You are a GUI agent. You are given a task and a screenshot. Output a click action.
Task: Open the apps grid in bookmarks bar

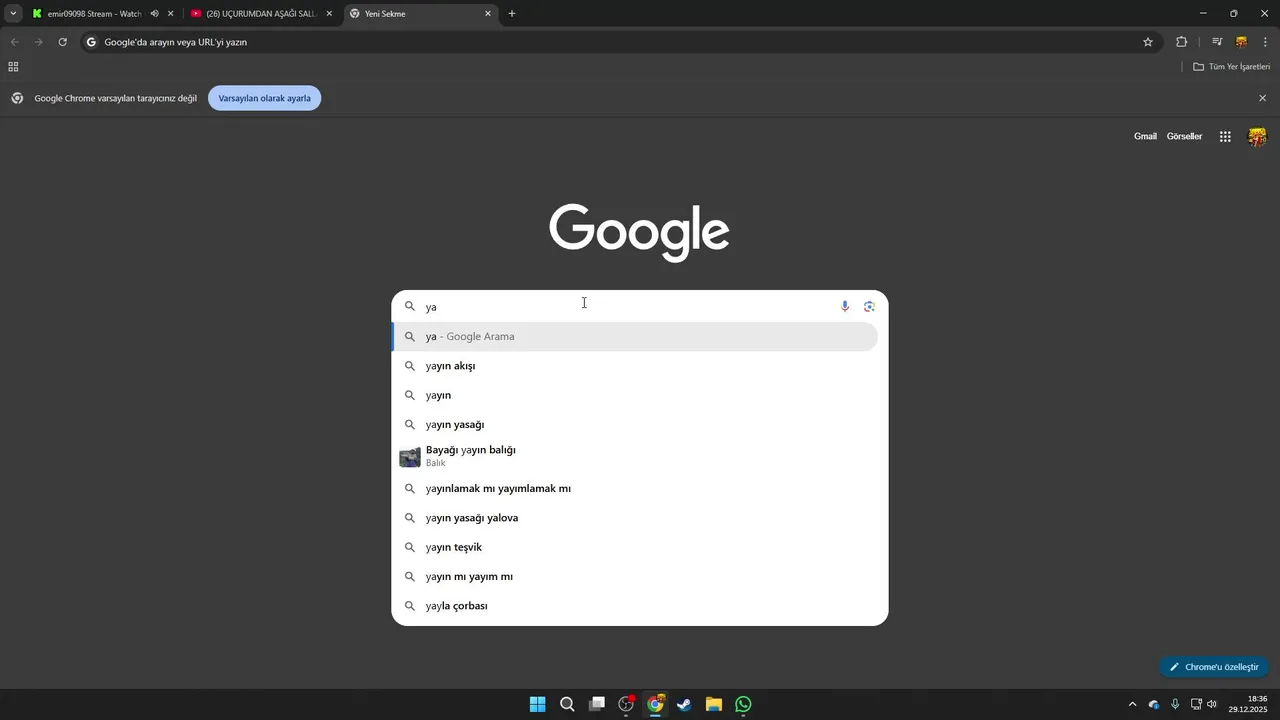point(13,67)
